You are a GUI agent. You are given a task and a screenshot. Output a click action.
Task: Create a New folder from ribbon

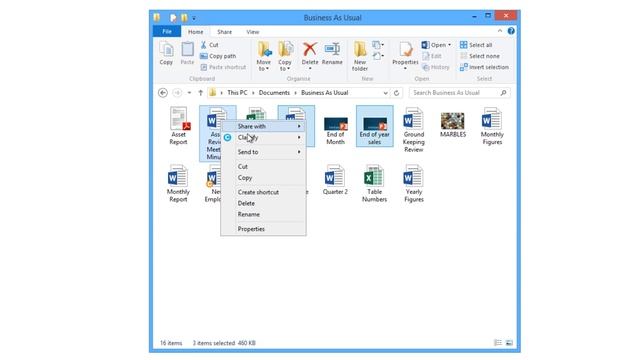click(360, 56)
